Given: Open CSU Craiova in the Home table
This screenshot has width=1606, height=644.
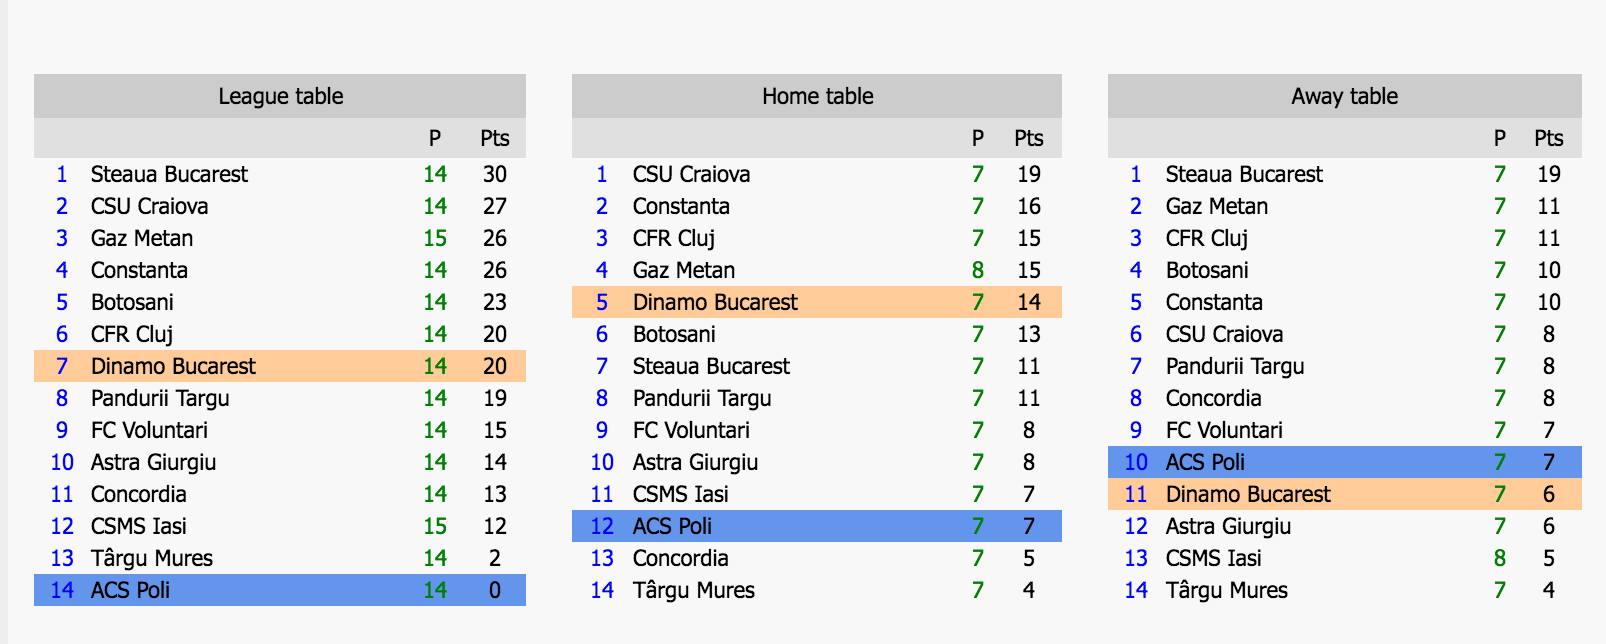Looking at the screenshot, I should 691,174.
